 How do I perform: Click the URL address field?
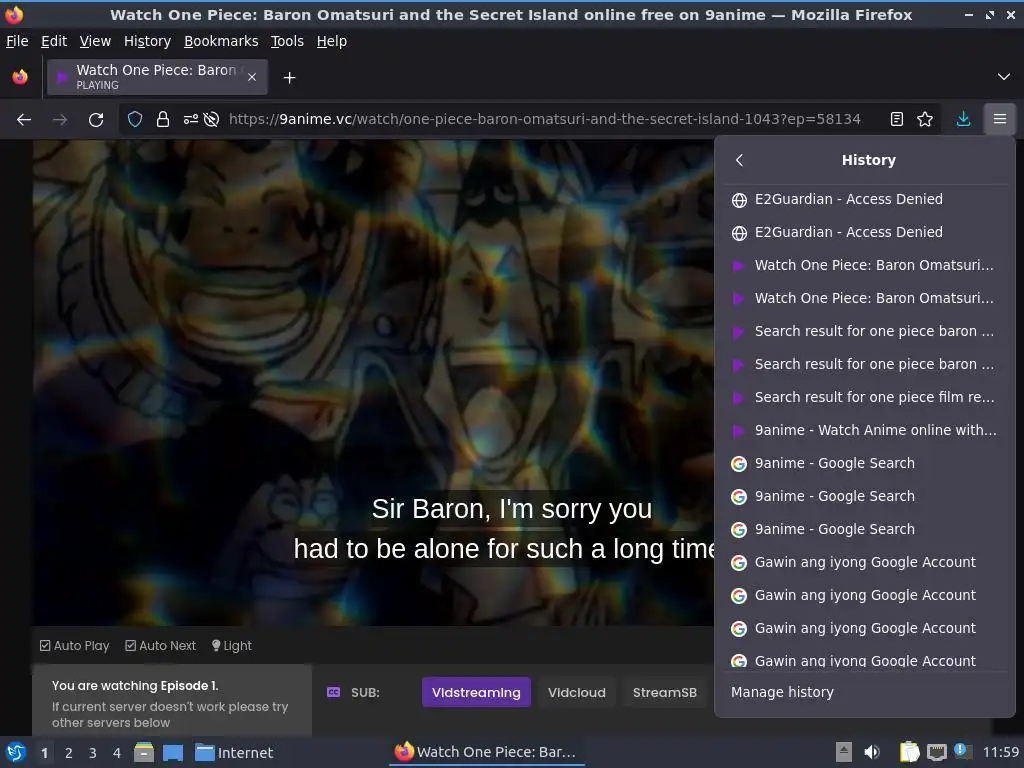tap(544, 120)
